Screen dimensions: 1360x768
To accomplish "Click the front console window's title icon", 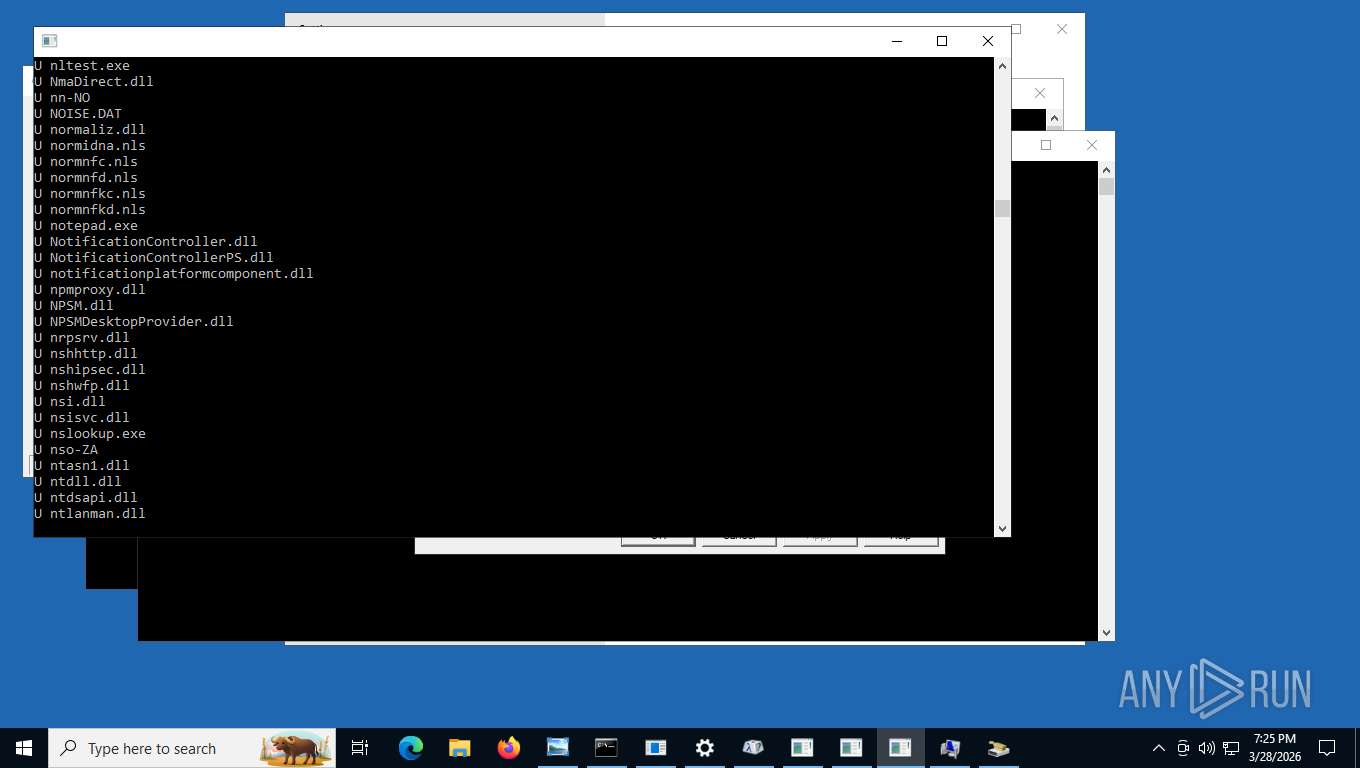I will (49, 41).
